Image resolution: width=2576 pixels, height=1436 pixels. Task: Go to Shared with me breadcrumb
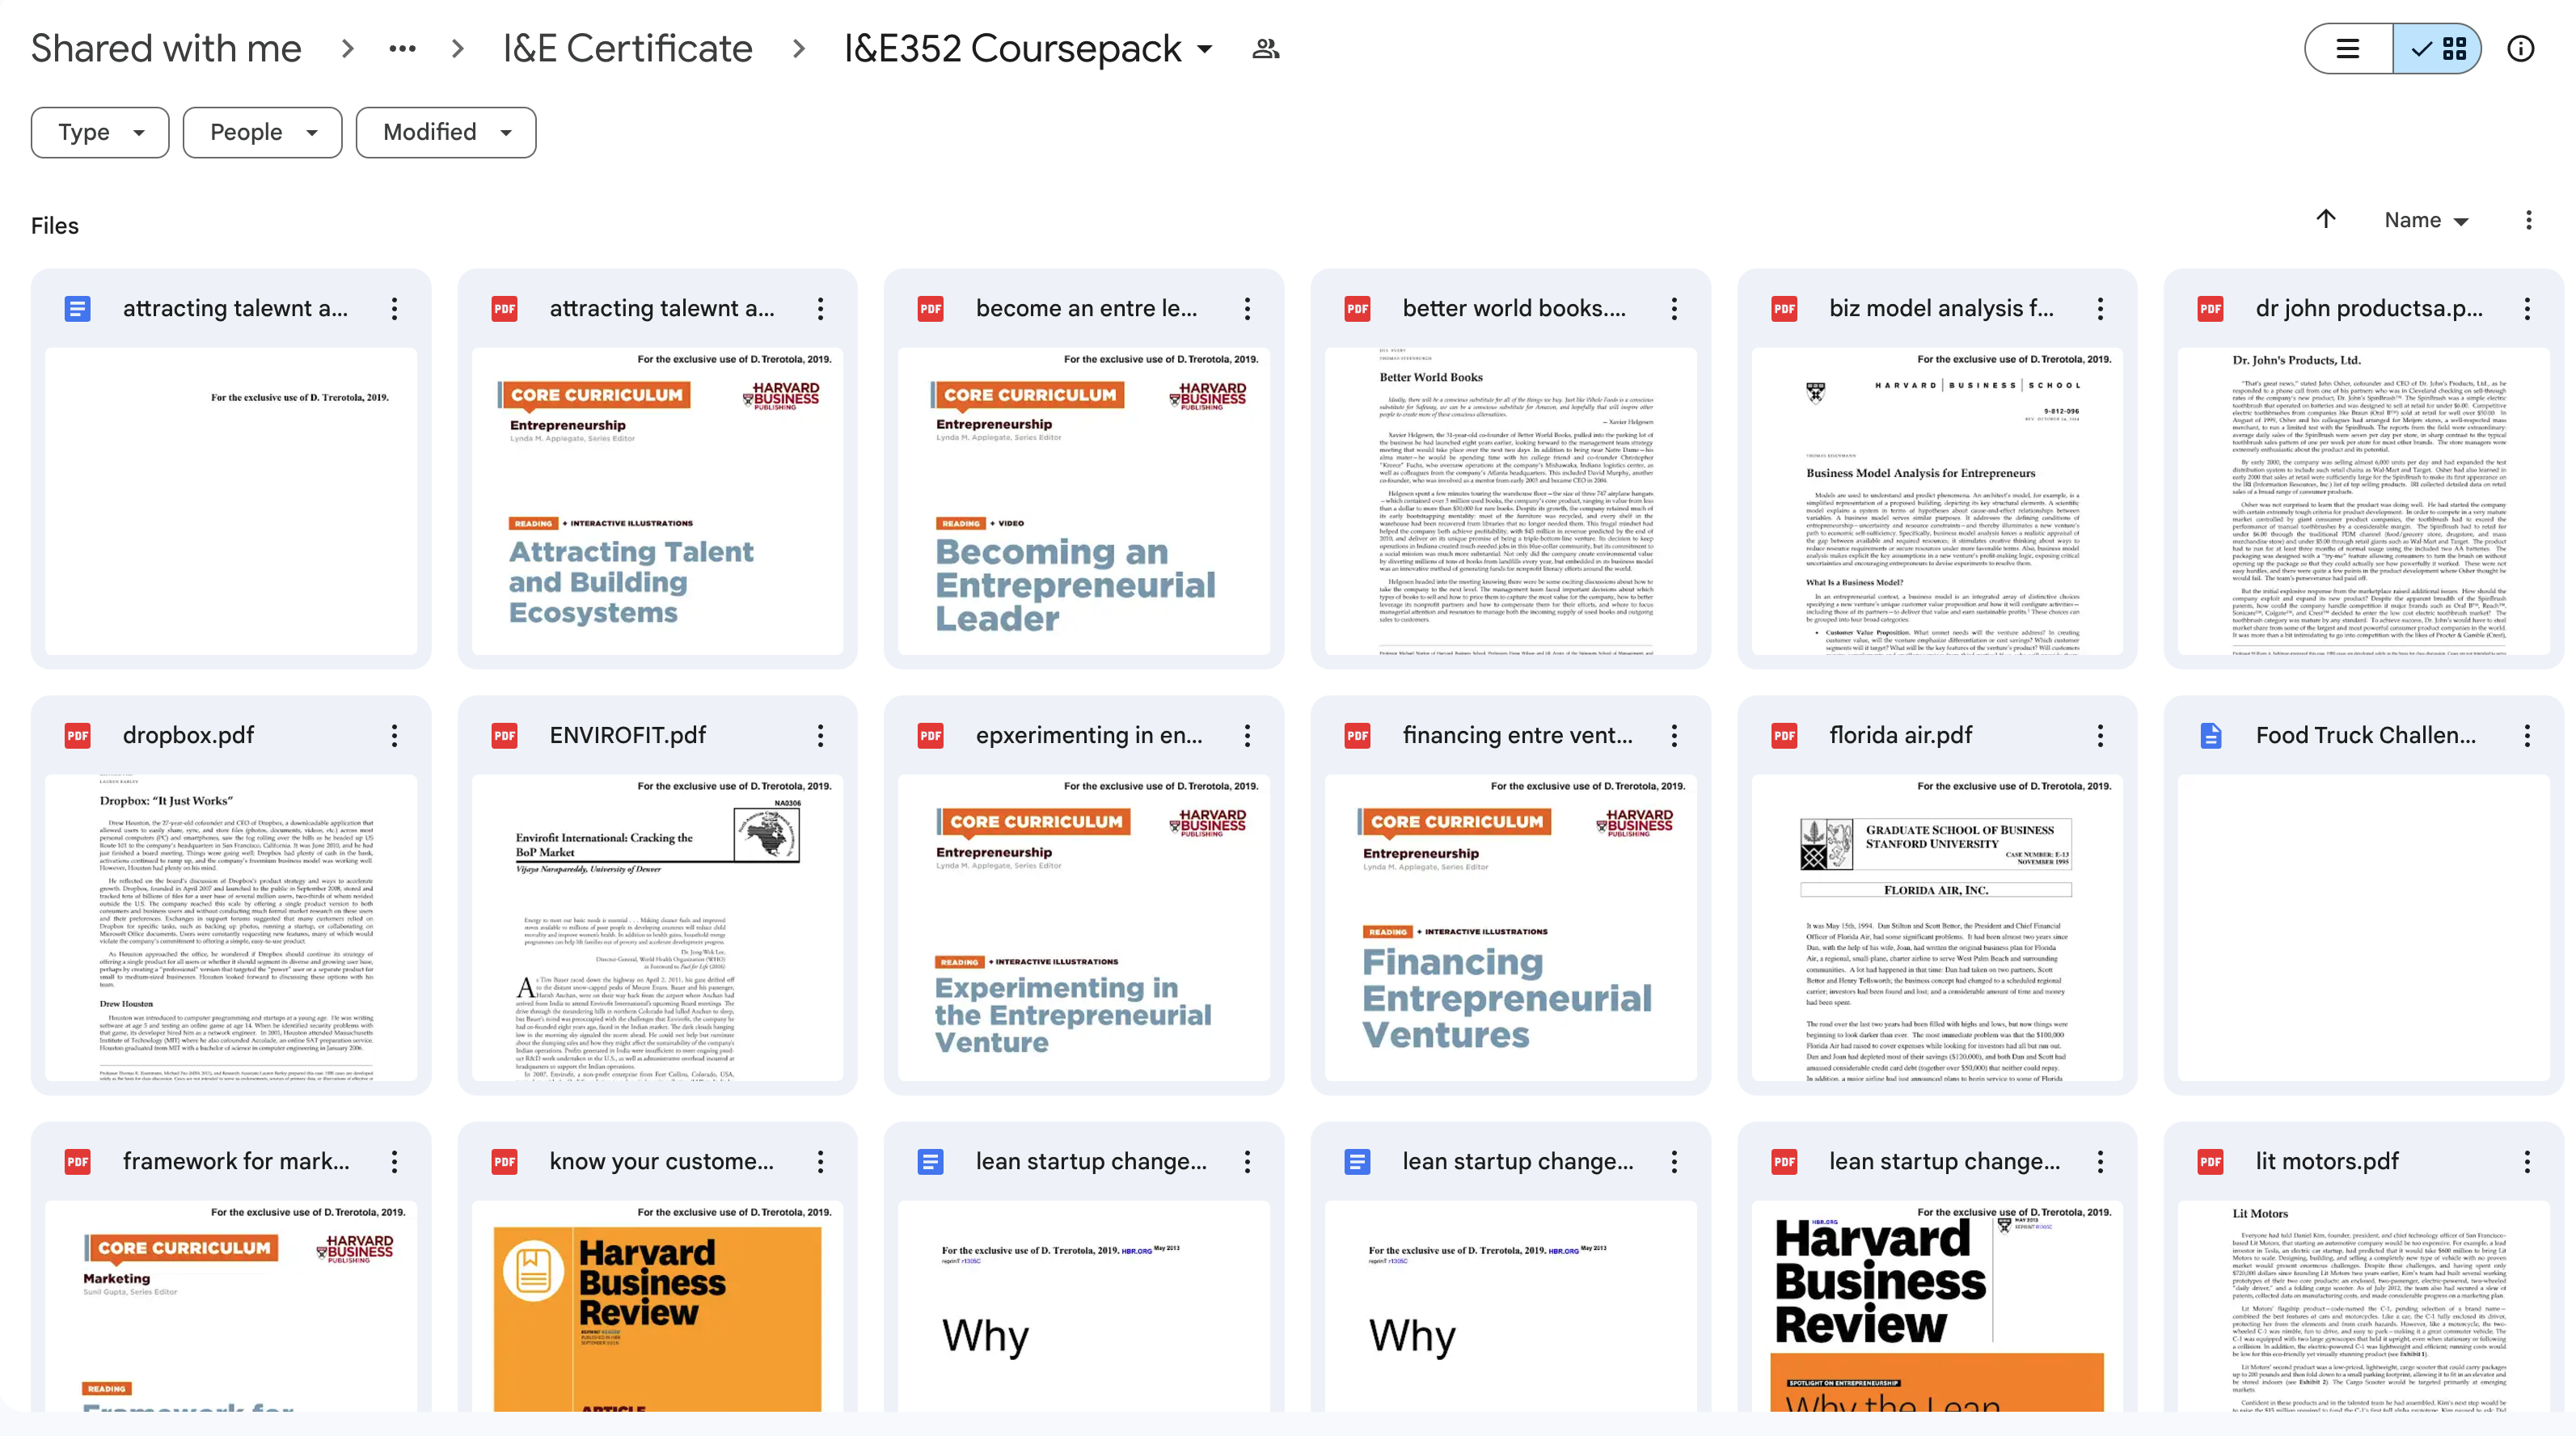tap(166, 48)
